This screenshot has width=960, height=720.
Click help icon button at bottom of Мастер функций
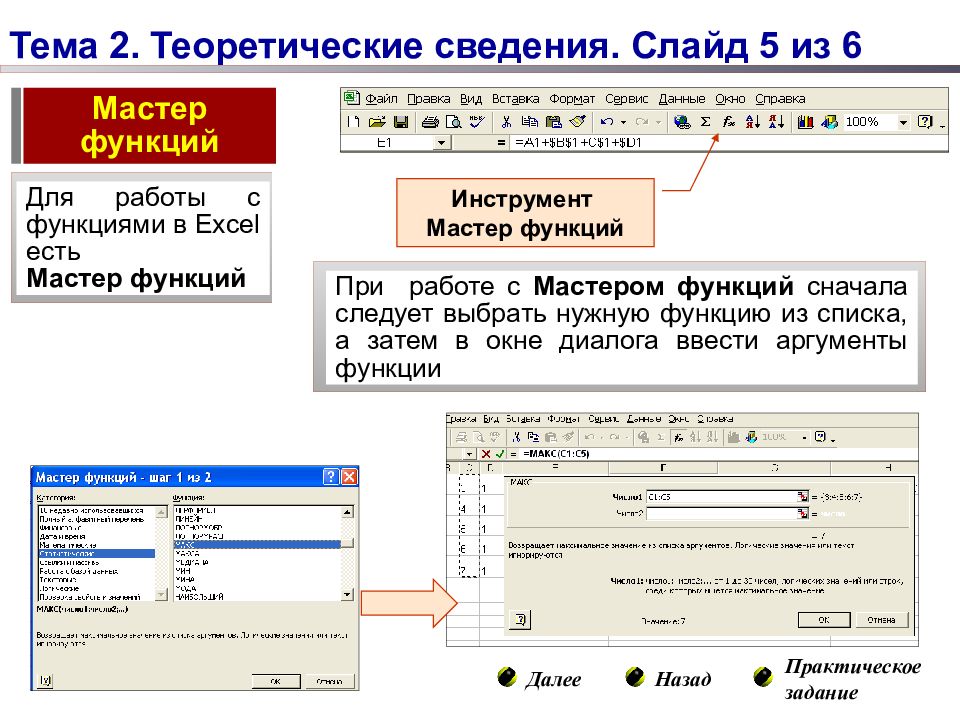pyautogui.click(x=45, y=680)
